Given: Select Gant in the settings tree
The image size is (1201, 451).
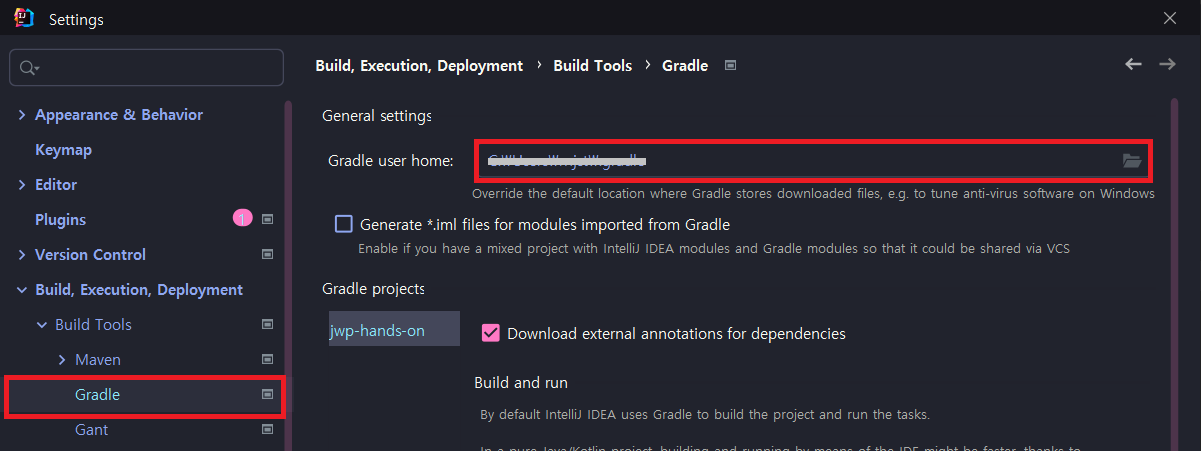Looking at the screenshot, I should click(91, 429).
